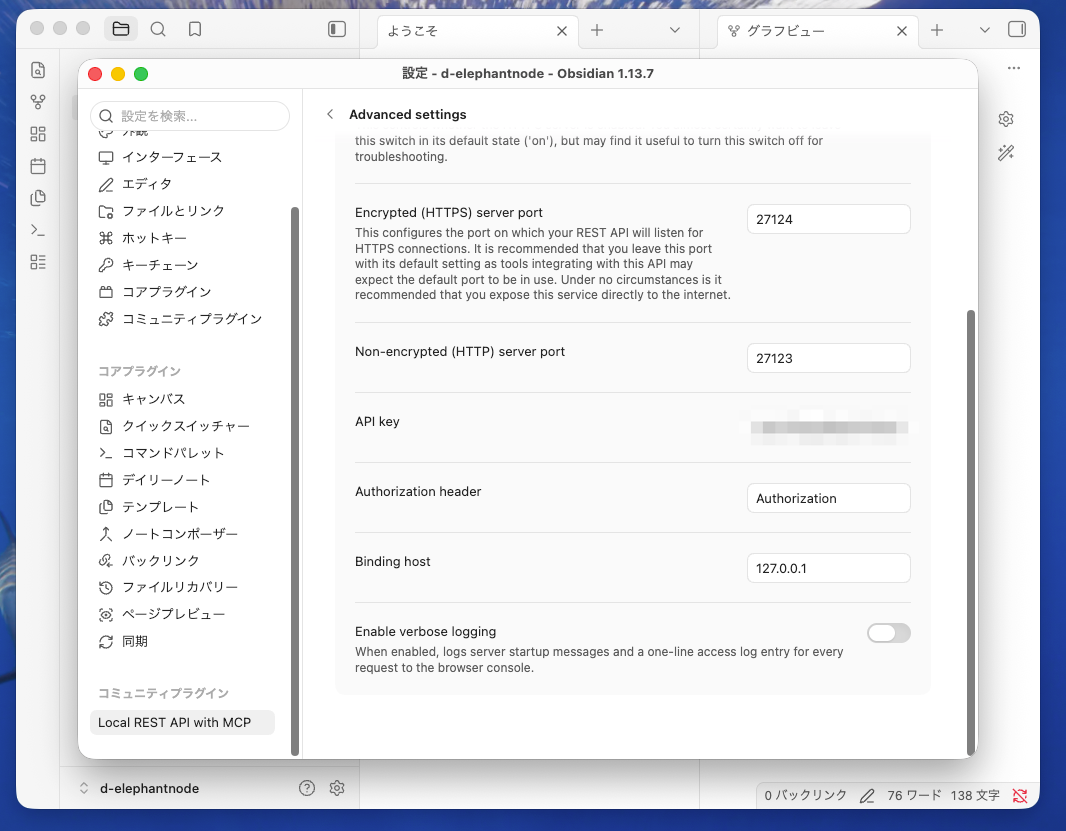
Task: Create new canvas ribbon icon
Action: 38,134
